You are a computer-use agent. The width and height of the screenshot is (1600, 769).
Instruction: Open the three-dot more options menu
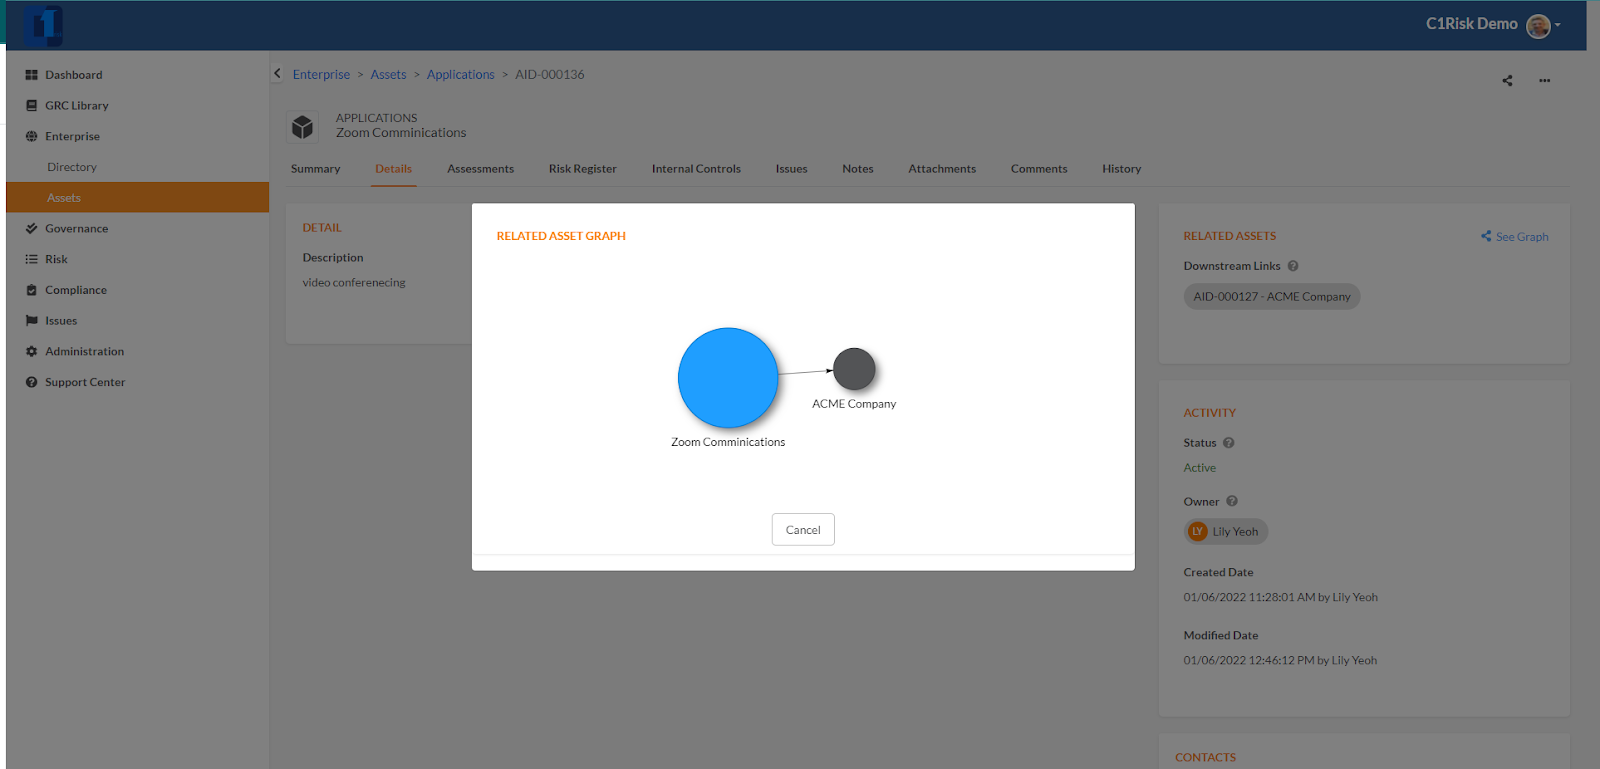click(x=1545, y=81)
